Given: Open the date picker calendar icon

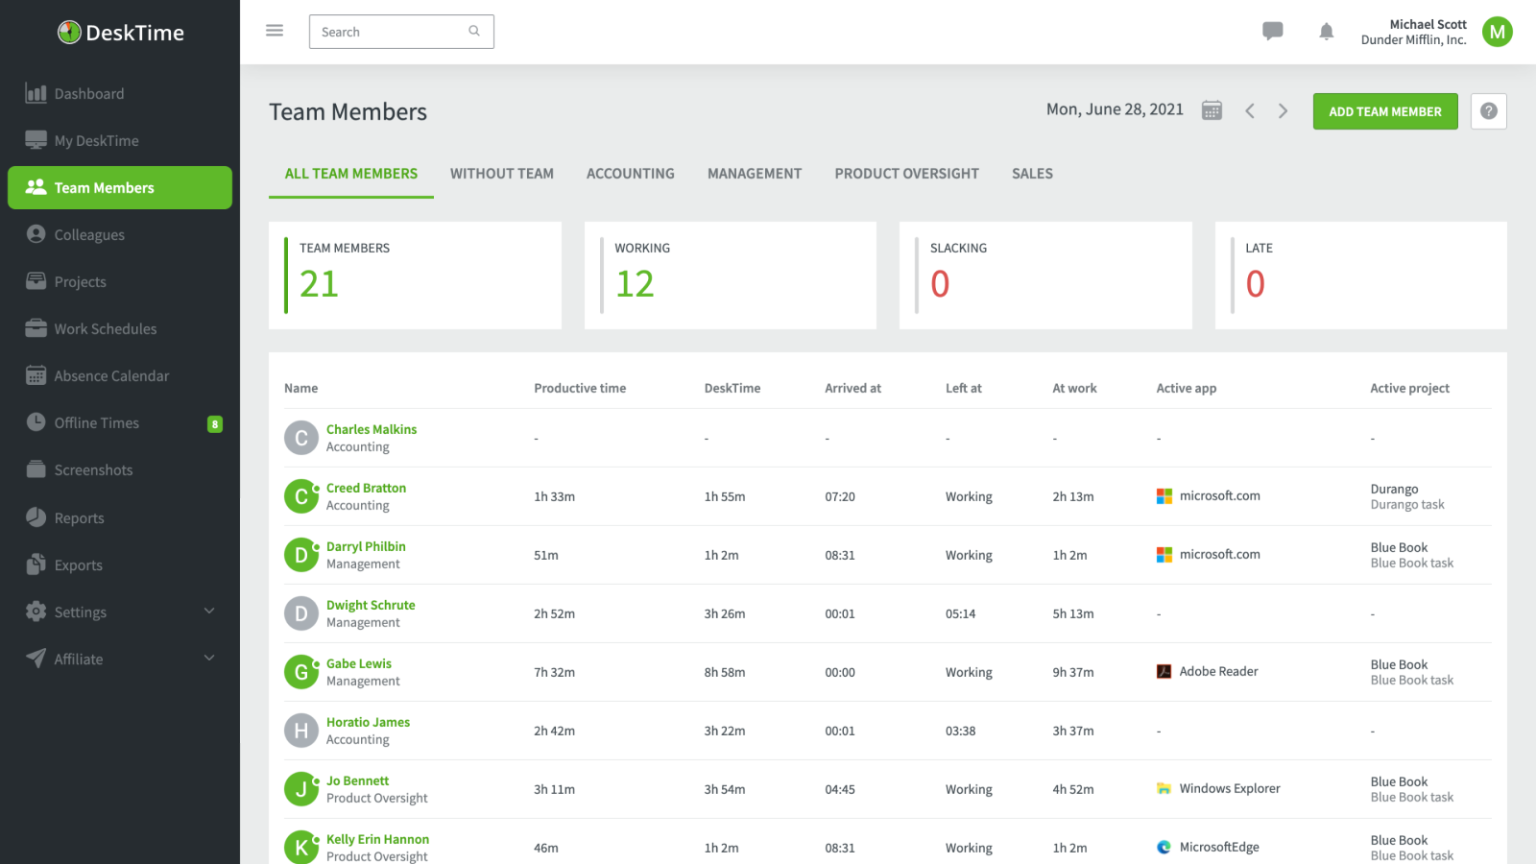Looking at the screenshot, I should (1211, 110).
